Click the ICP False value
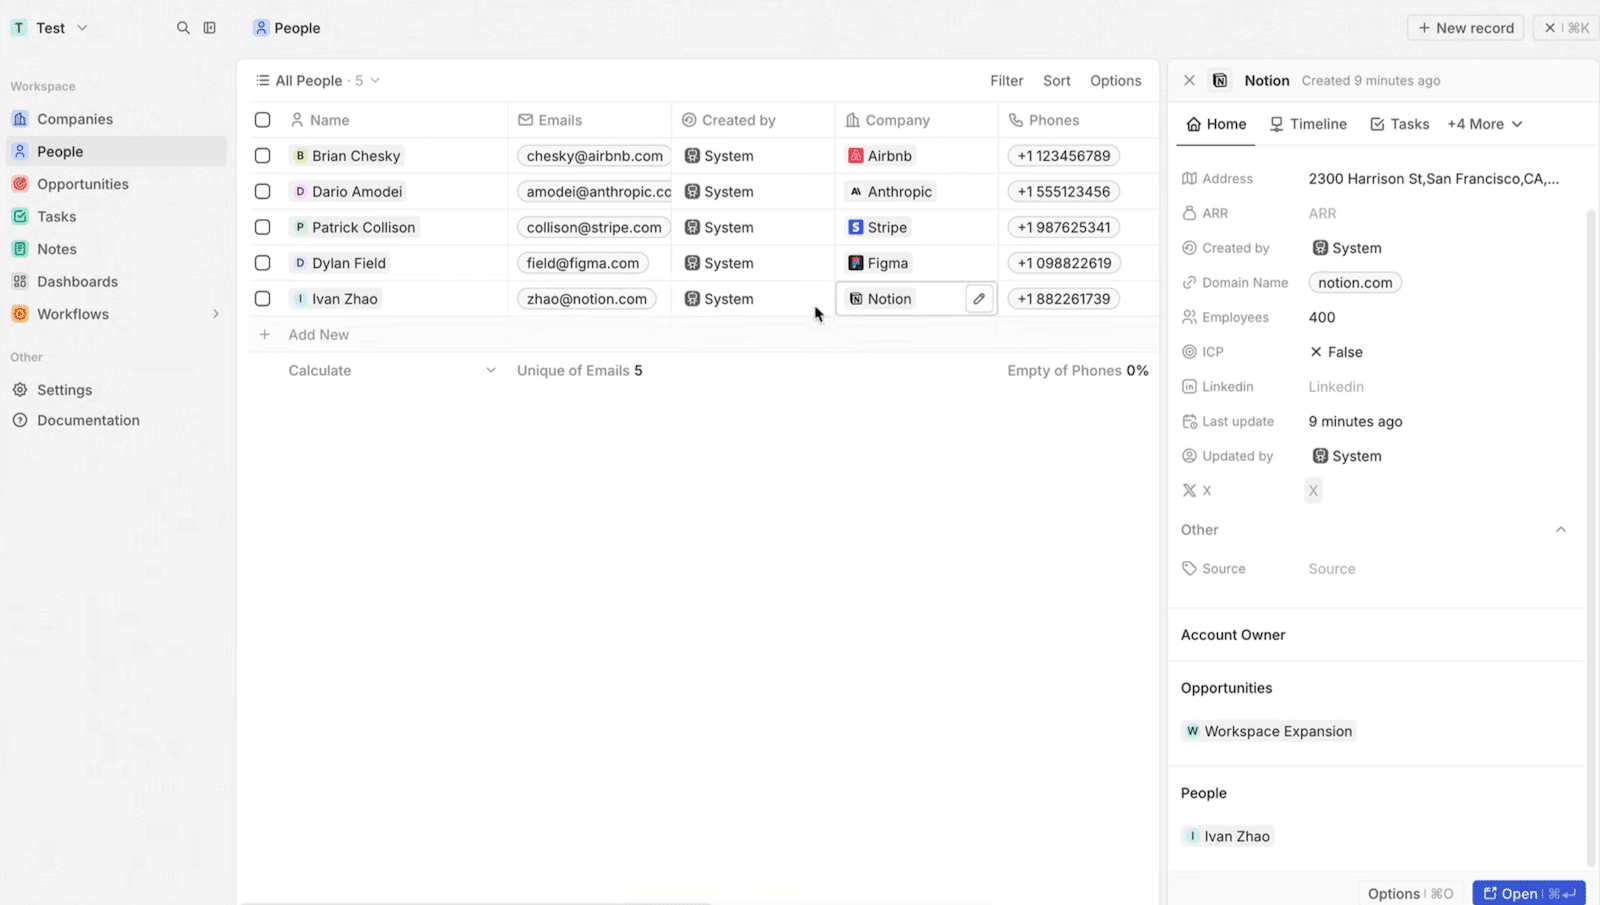The width and height of the screenshot is (1600, 905). [x=1336, y=352]
